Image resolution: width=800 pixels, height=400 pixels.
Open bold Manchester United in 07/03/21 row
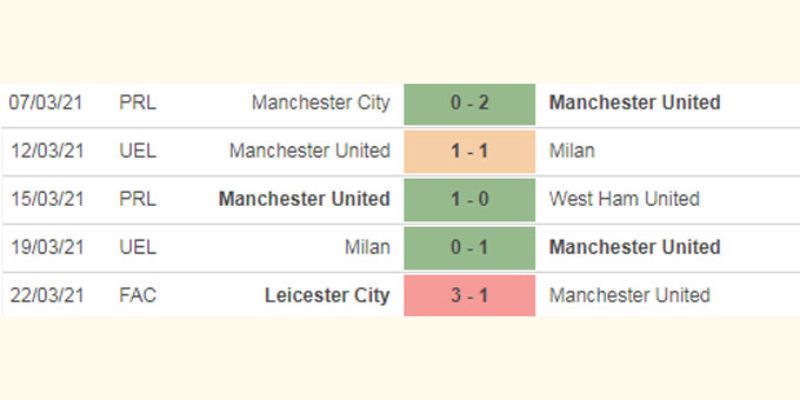point(635,103)
